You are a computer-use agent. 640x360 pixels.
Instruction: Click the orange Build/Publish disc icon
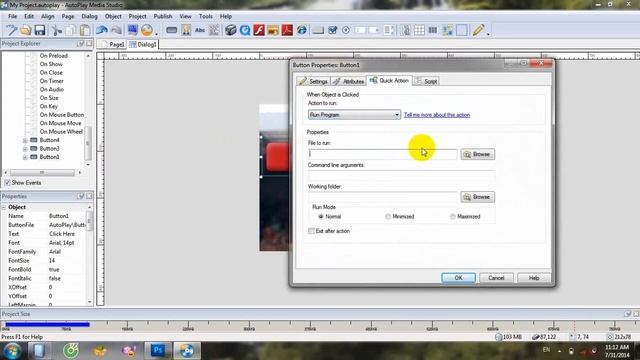(147, 30)
